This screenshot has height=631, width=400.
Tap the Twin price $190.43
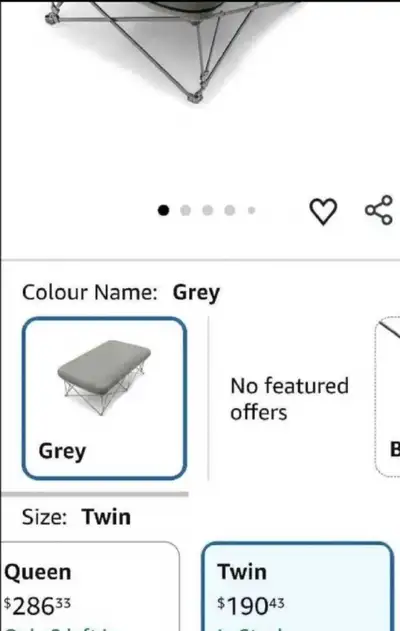(x=251, y=606)
